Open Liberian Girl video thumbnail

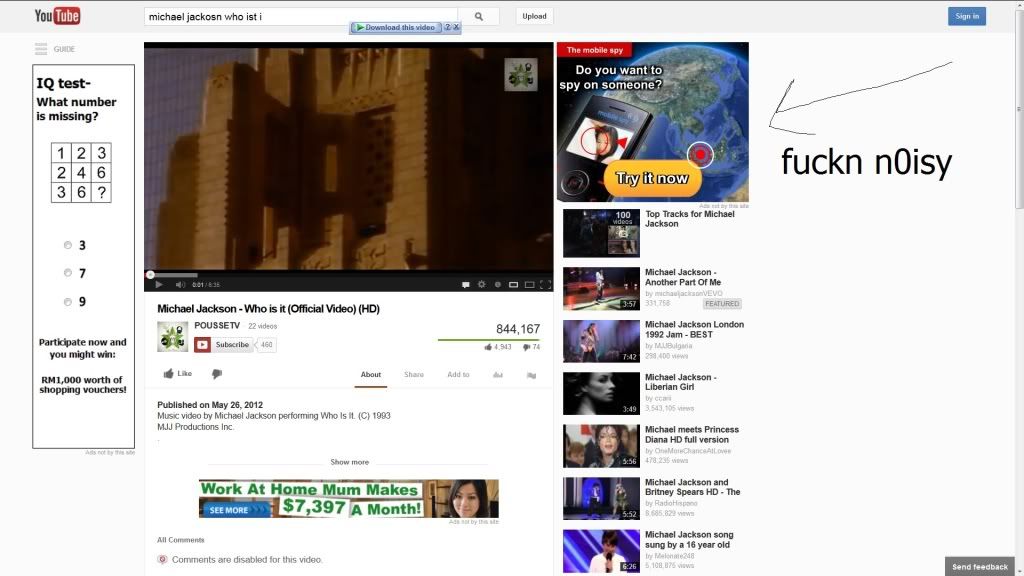pos(601,393)
